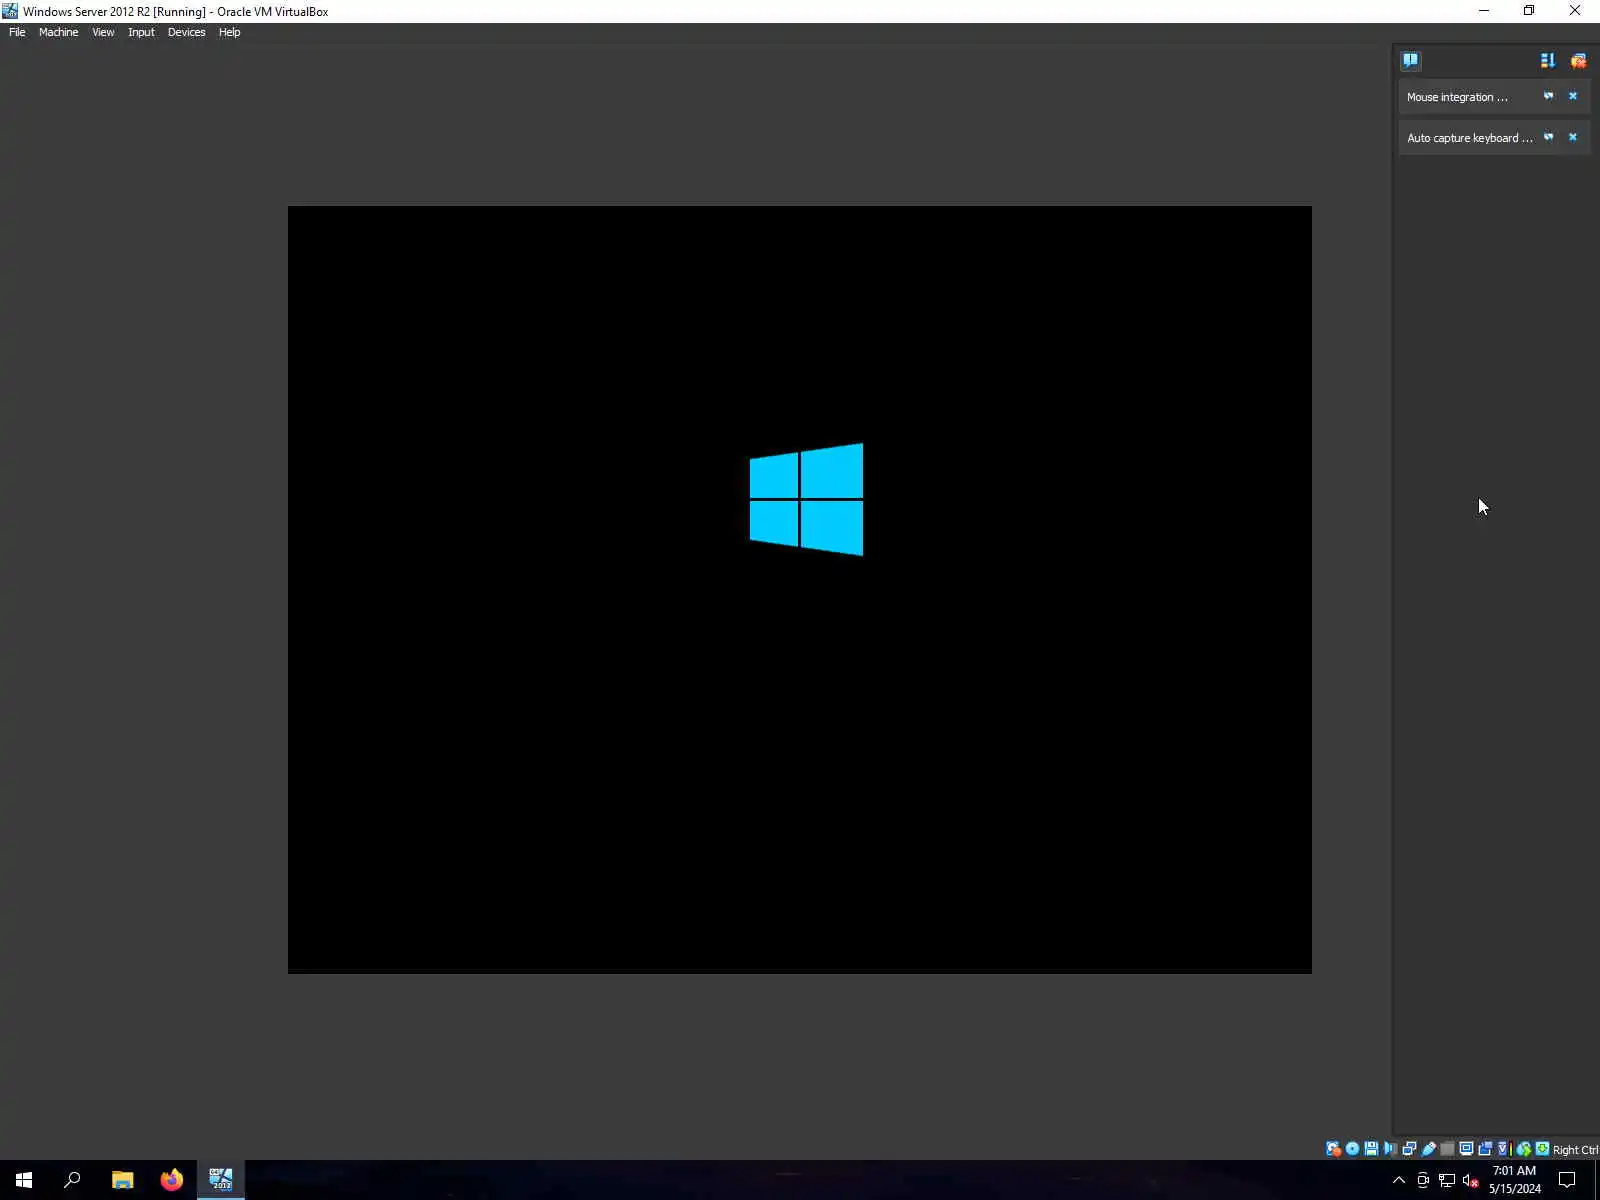Click the Meet Now tray icon
The image size is (1600, 1200).
click(1423, 1180)
